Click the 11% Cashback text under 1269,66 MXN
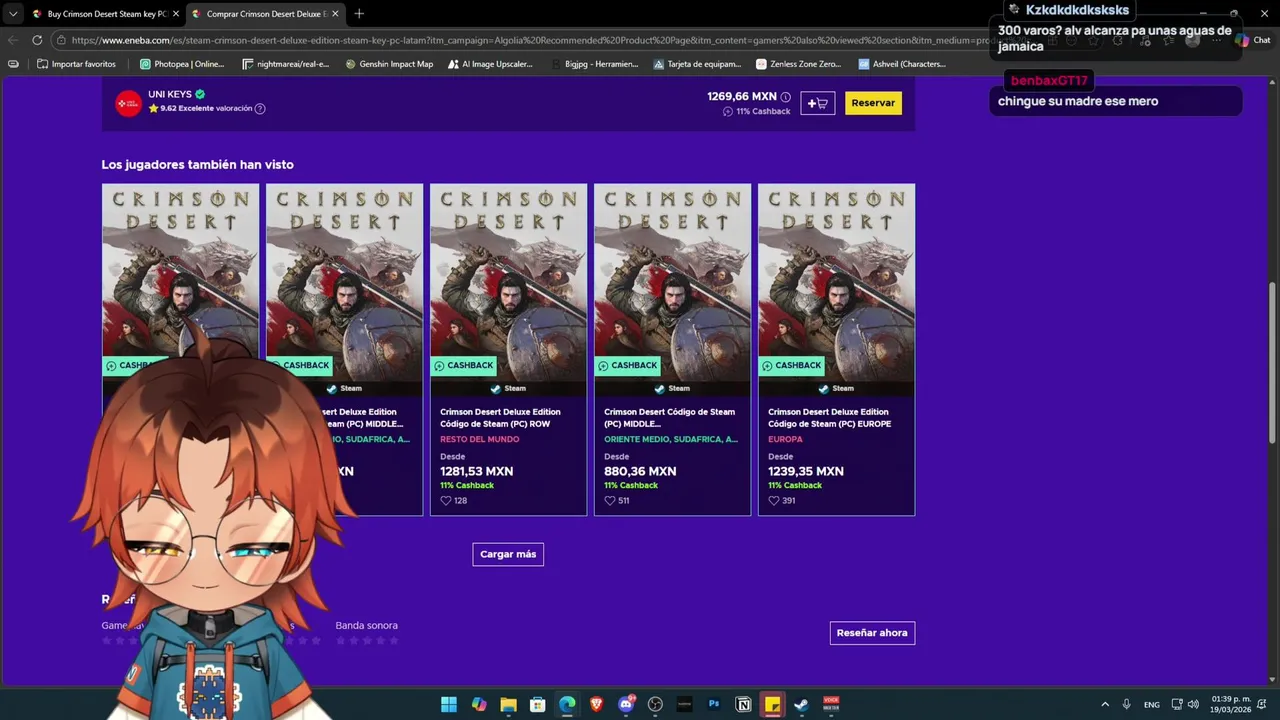The height and width of the screenshot is (720, 1280). tap(763, 111)
